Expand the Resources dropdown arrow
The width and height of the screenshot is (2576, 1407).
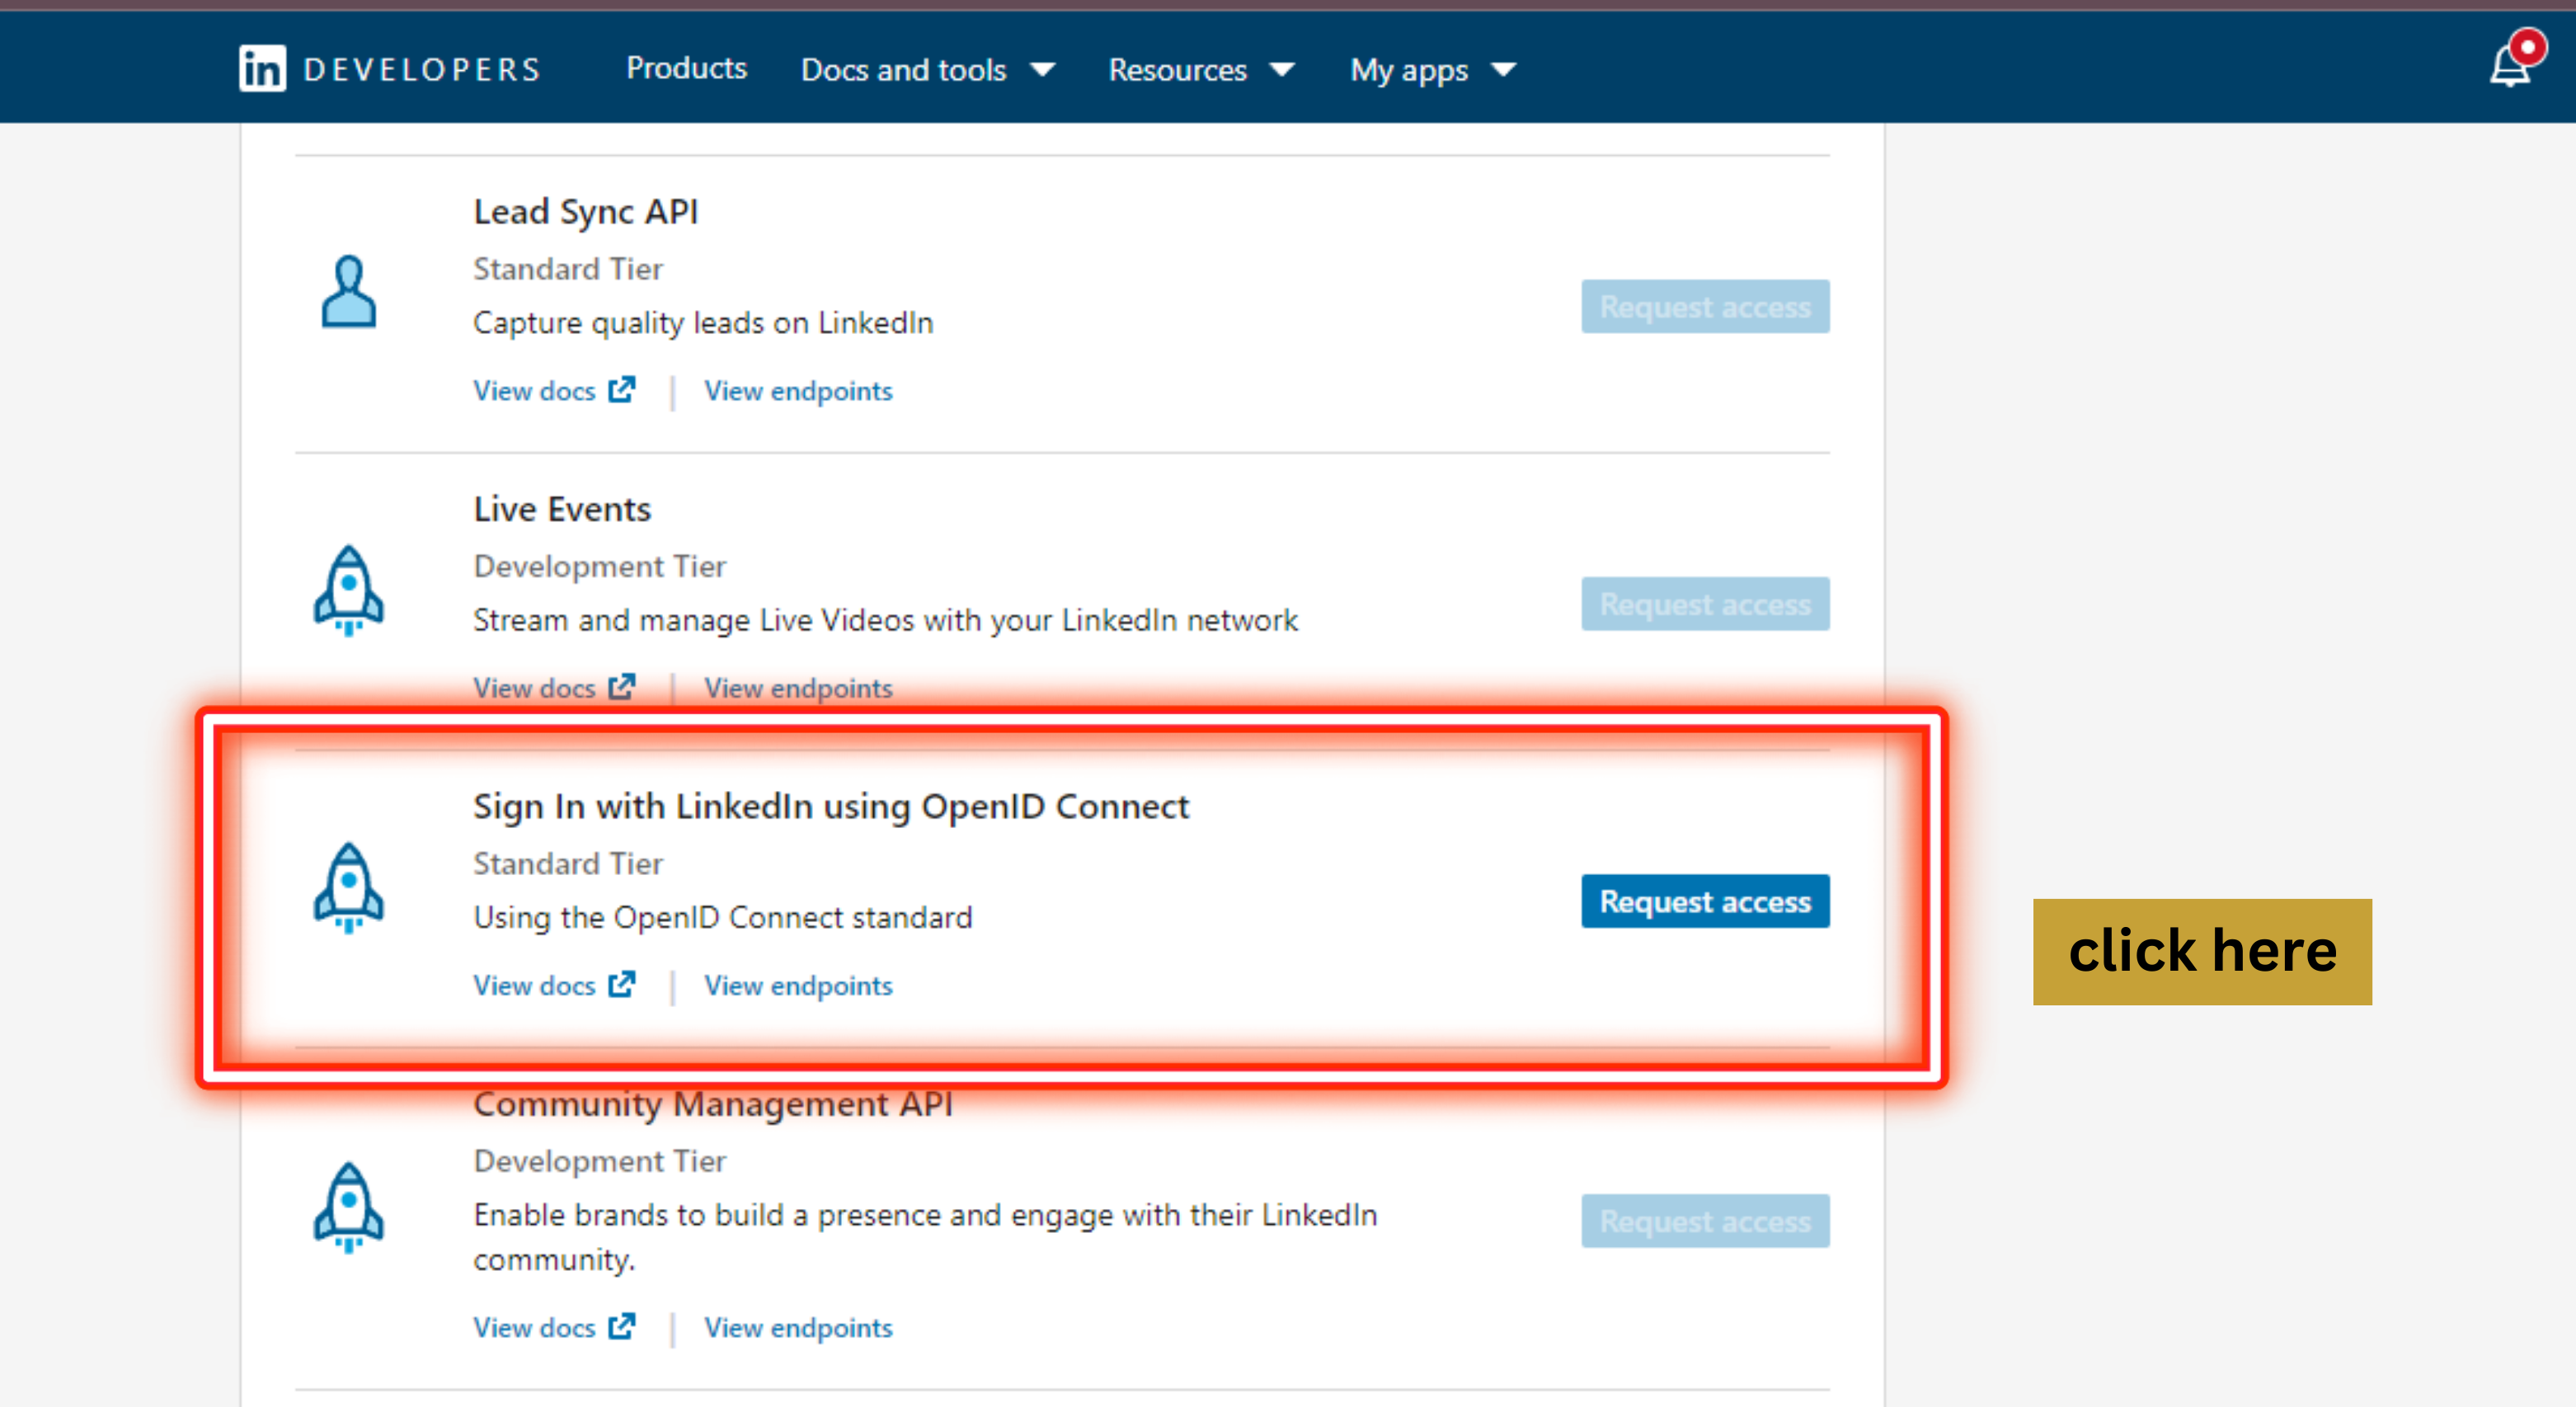pyautogui.click(x=1281, y=70)
